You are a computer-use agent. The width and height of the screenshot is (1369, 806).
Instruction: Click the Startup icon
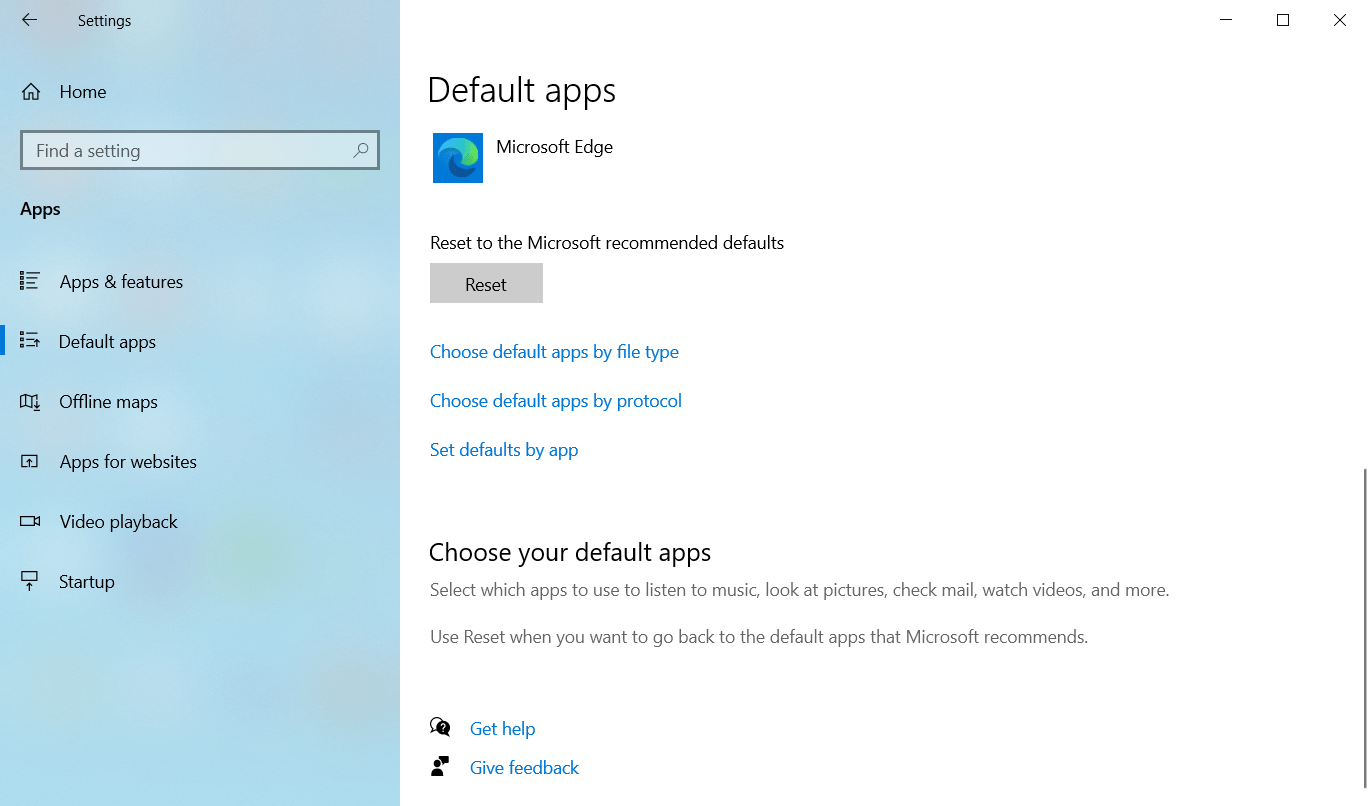click(x=30, y=581)
